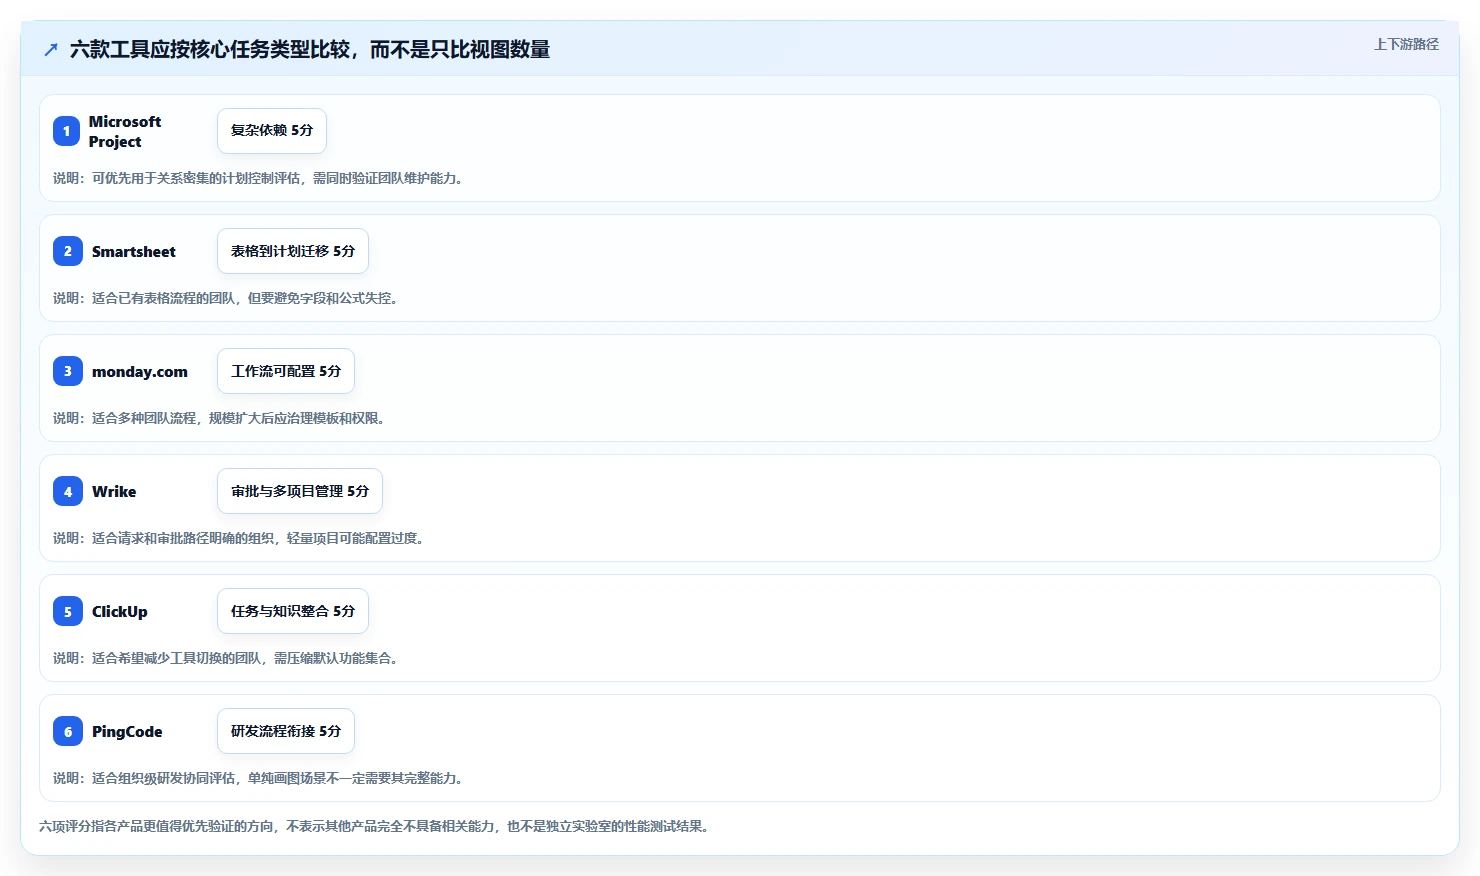Select the 工作流可配置 5分 tag
This screenshot has width=1480, height=876.
pyautogui.click(x=286, y=371)
